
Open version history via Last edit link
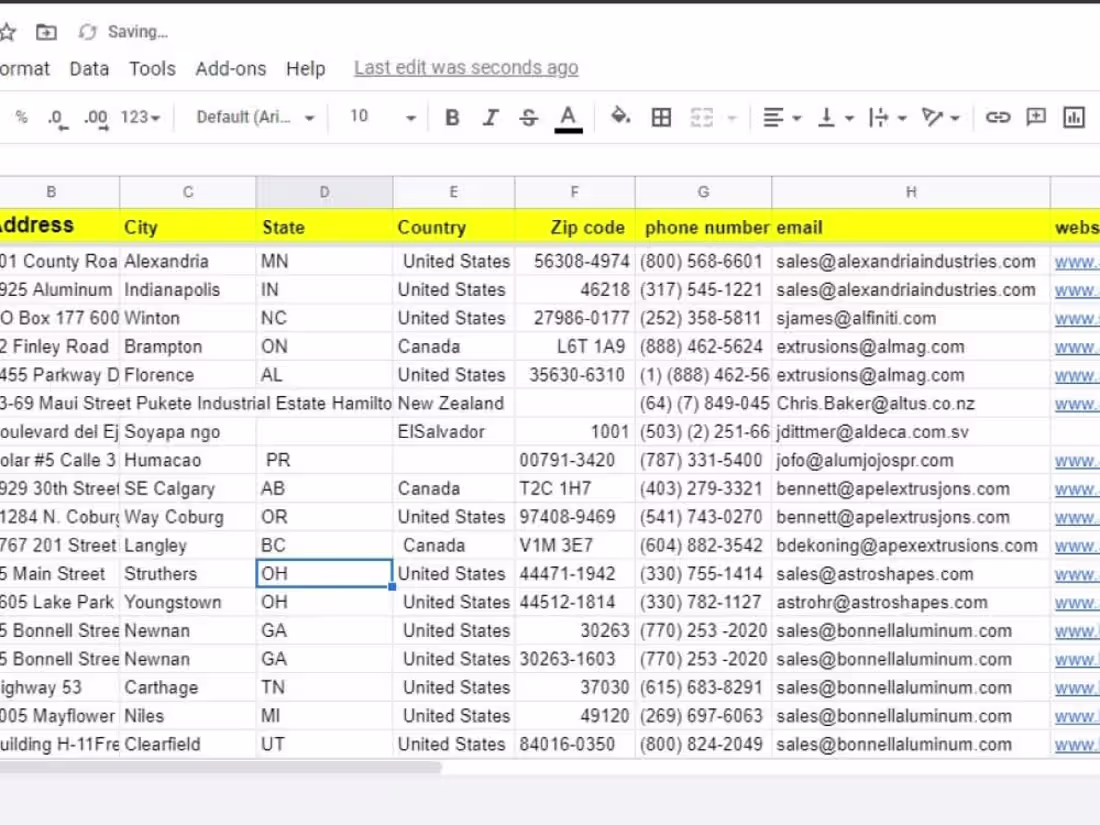(465, 67)
